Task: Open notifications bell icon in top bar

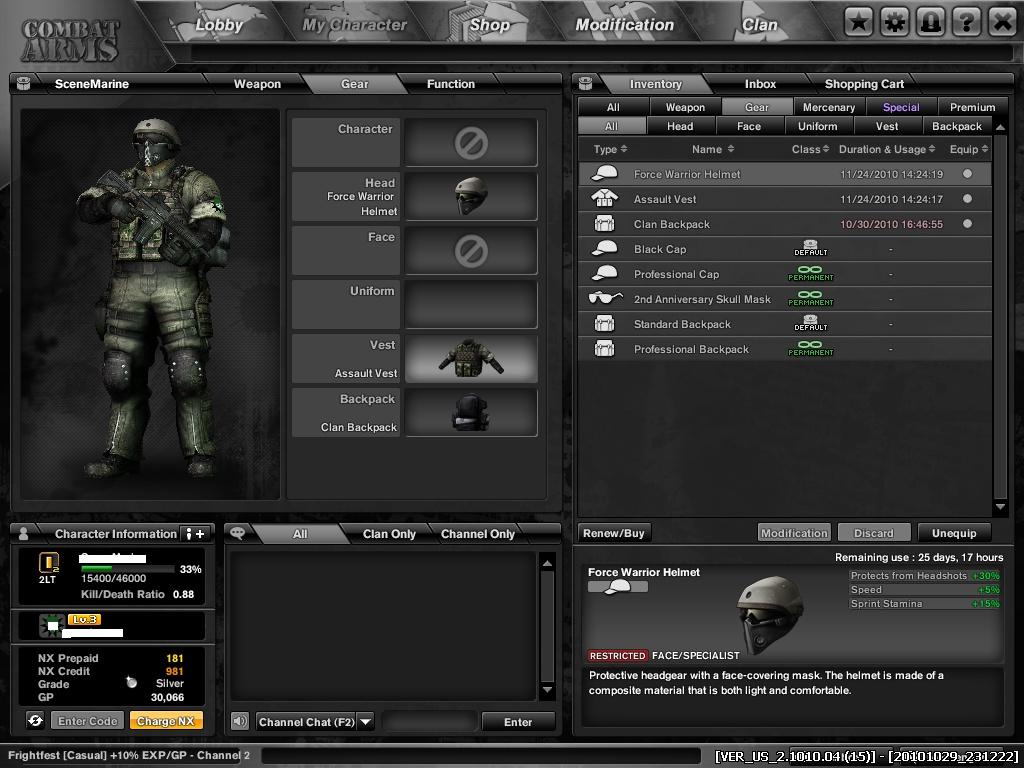Action: tap(930, 23)
